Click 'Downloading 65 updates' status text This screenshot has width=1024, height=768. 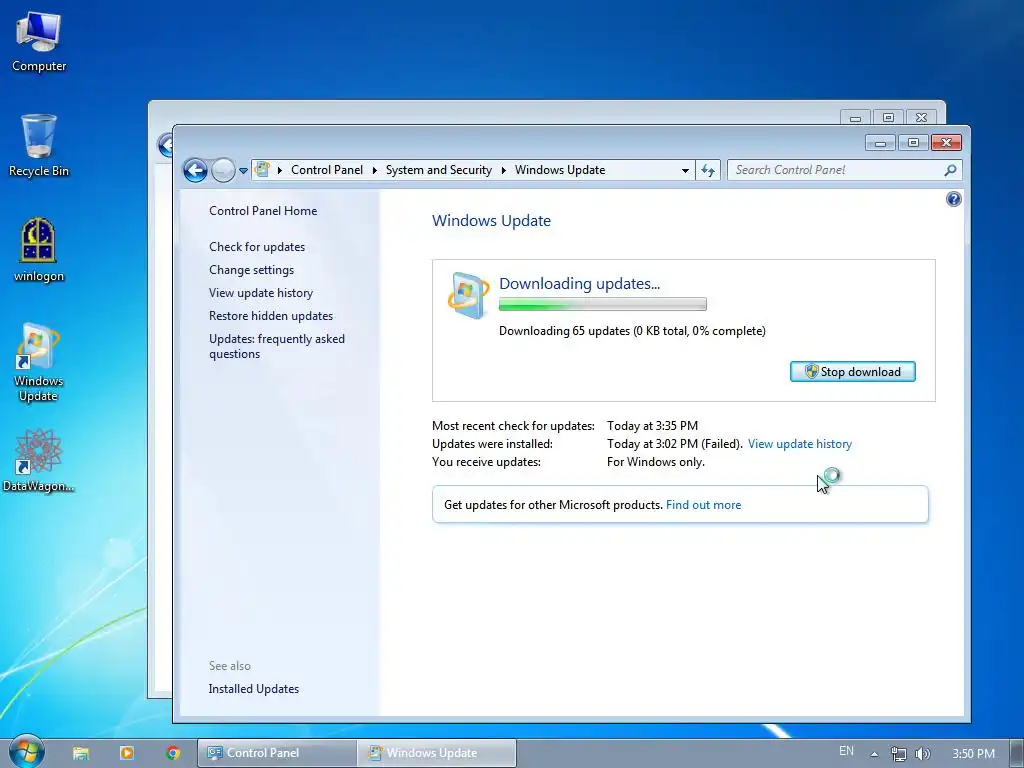tap(632, 331)
